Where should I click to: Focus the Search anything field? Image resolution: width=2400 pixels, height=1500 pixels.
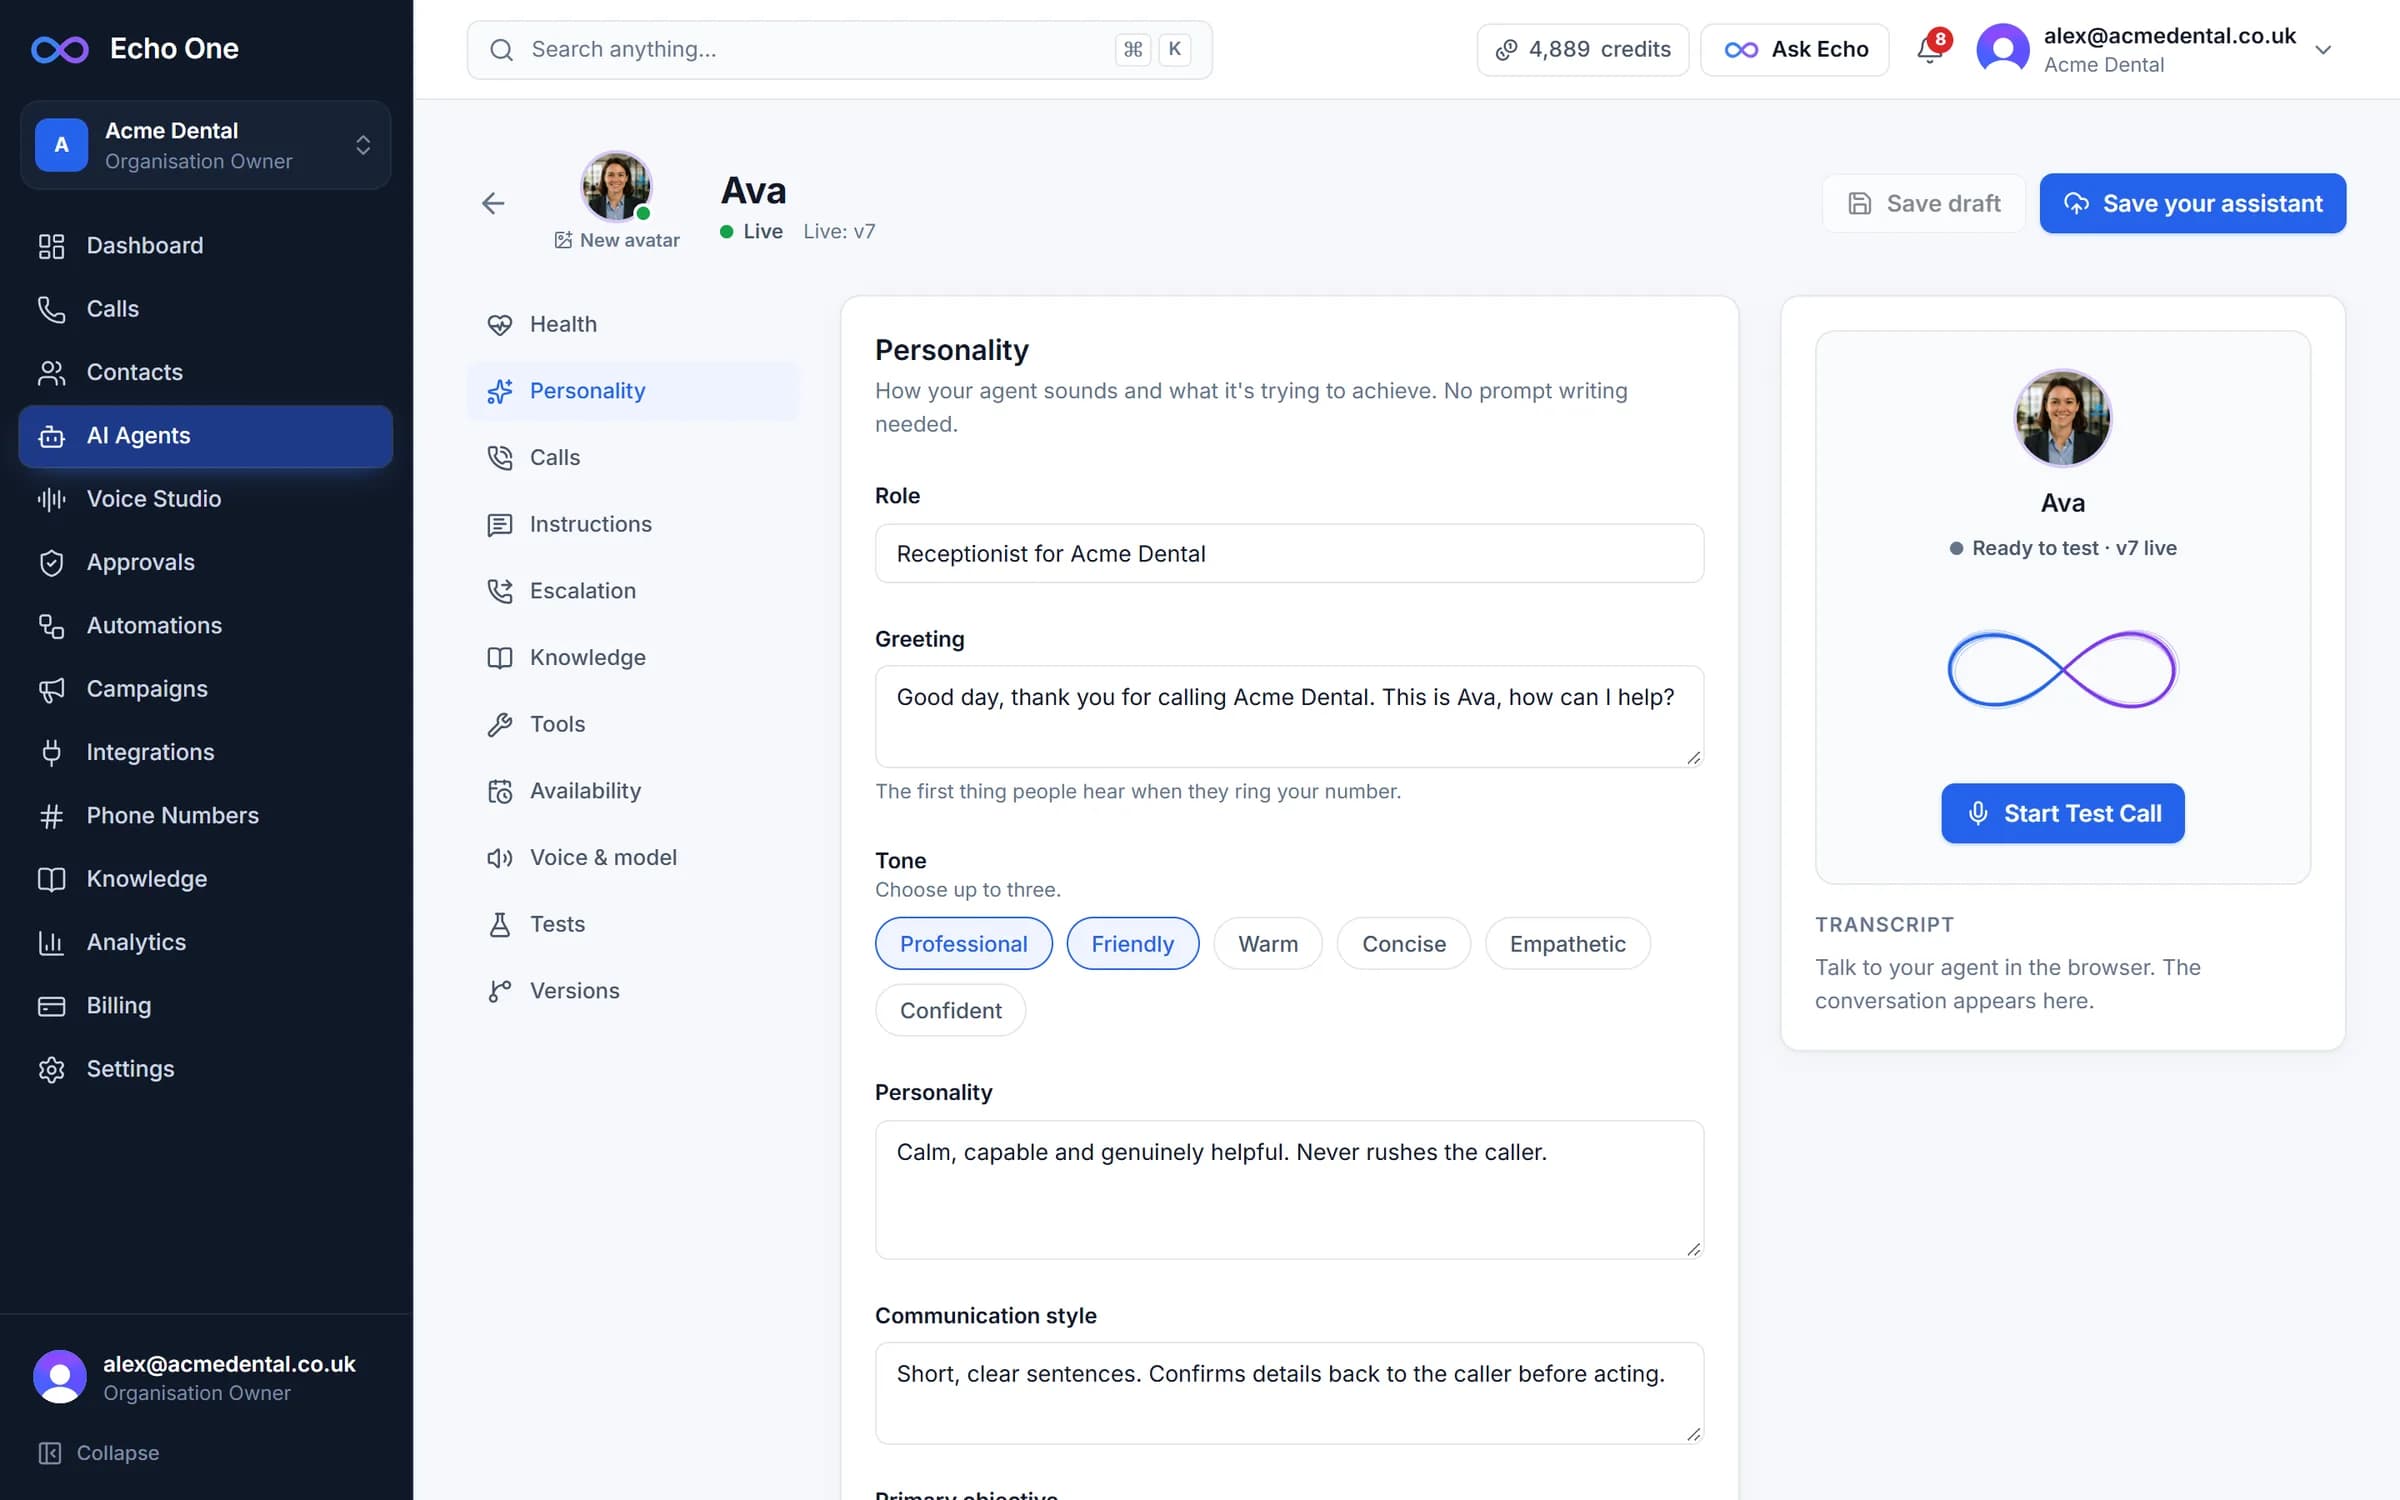pyautogui.click(x=839, y=49)
